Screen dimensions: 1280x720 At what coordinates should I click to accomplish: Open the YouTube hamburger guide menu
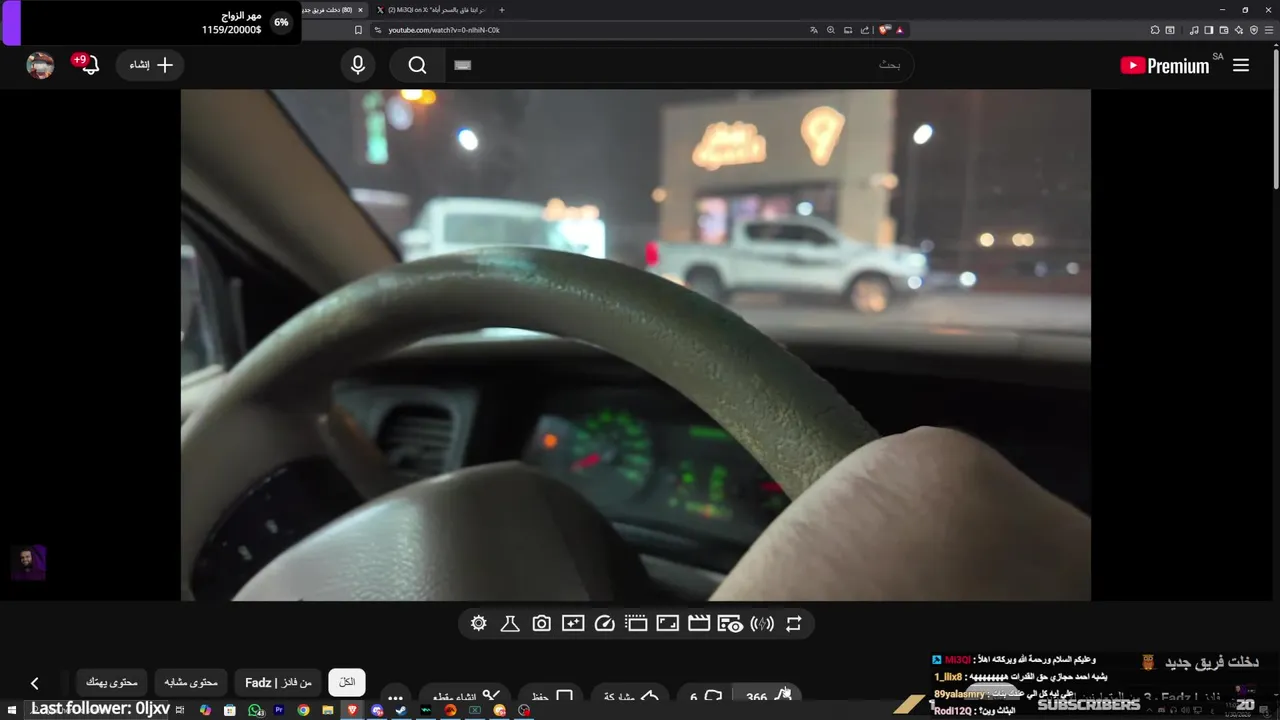click(x=1241, y=65)
